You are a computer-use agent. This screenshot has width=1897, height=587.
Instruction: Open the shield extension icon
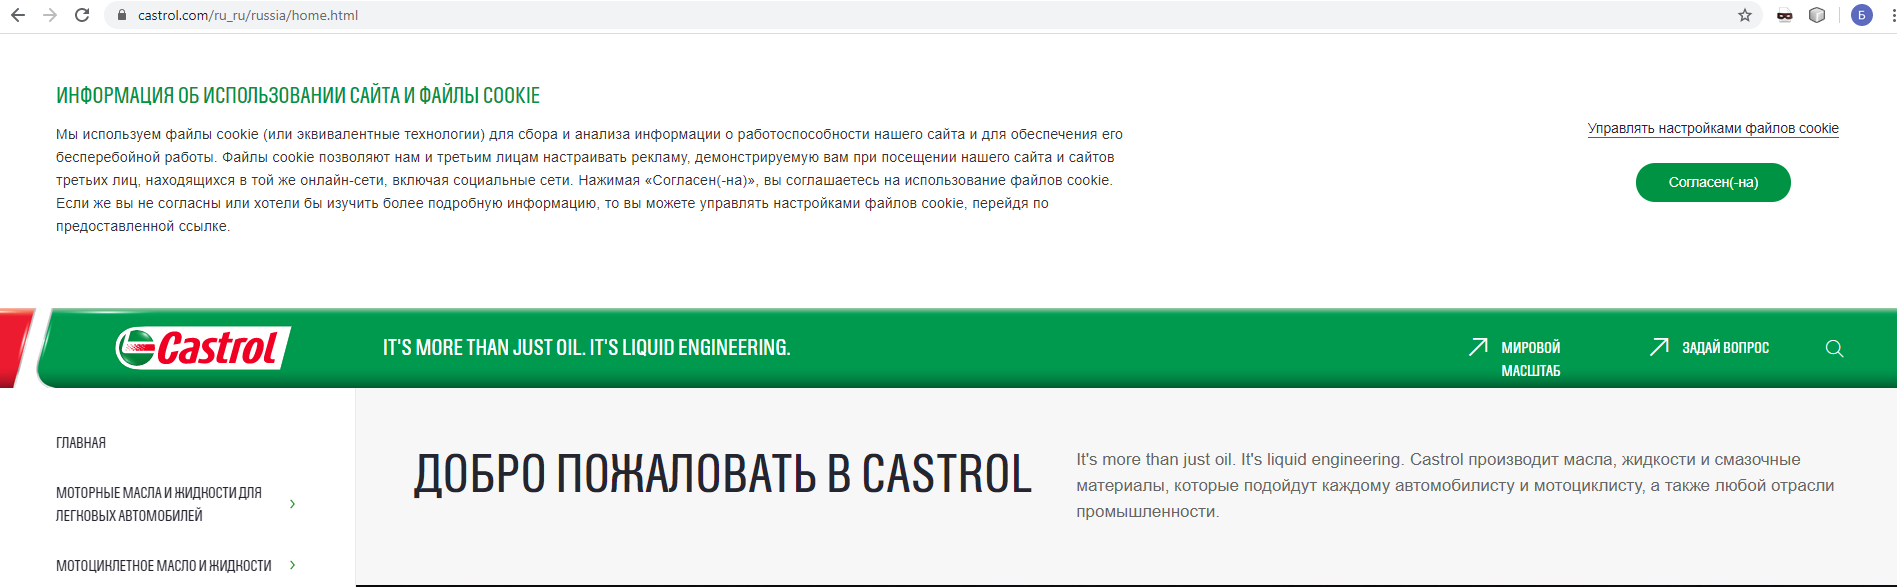pyautogui.click(x=1817, y=15)
